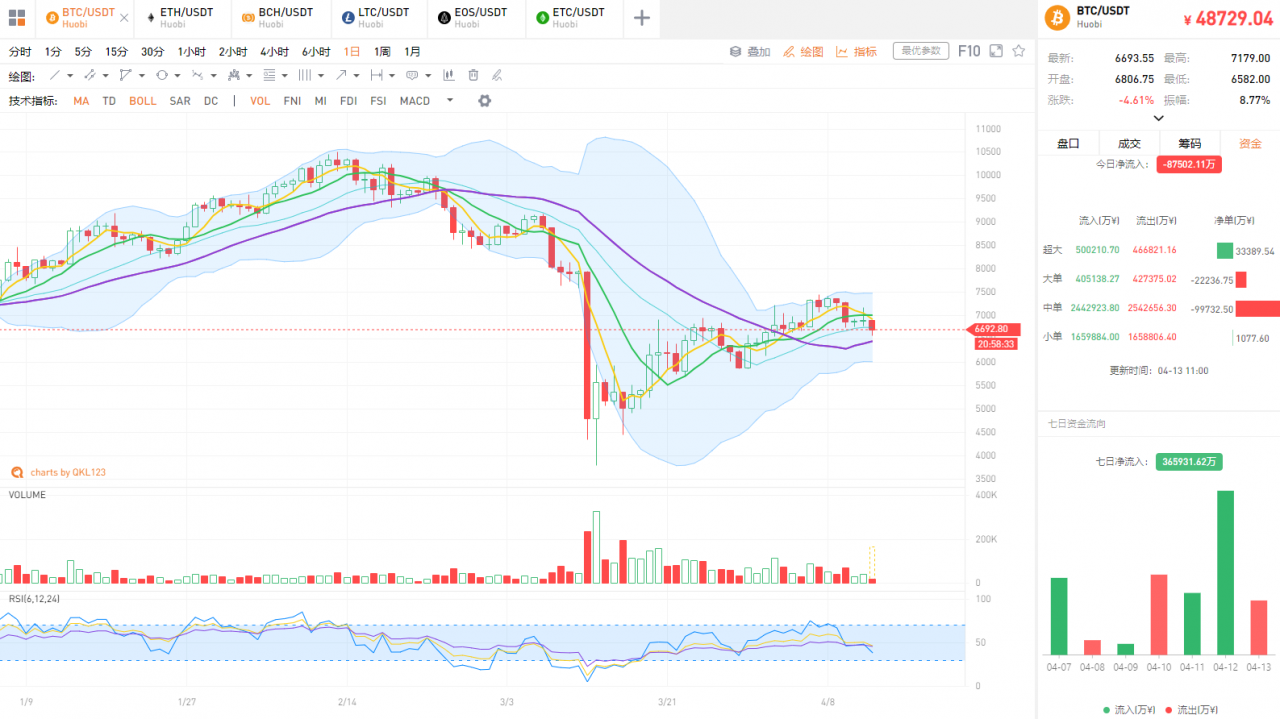The height and width of the screenshot is (719, 1280).
Task: Click the Ethereum icon on ETH/USDT tab
Action: [x=150, y=18]
